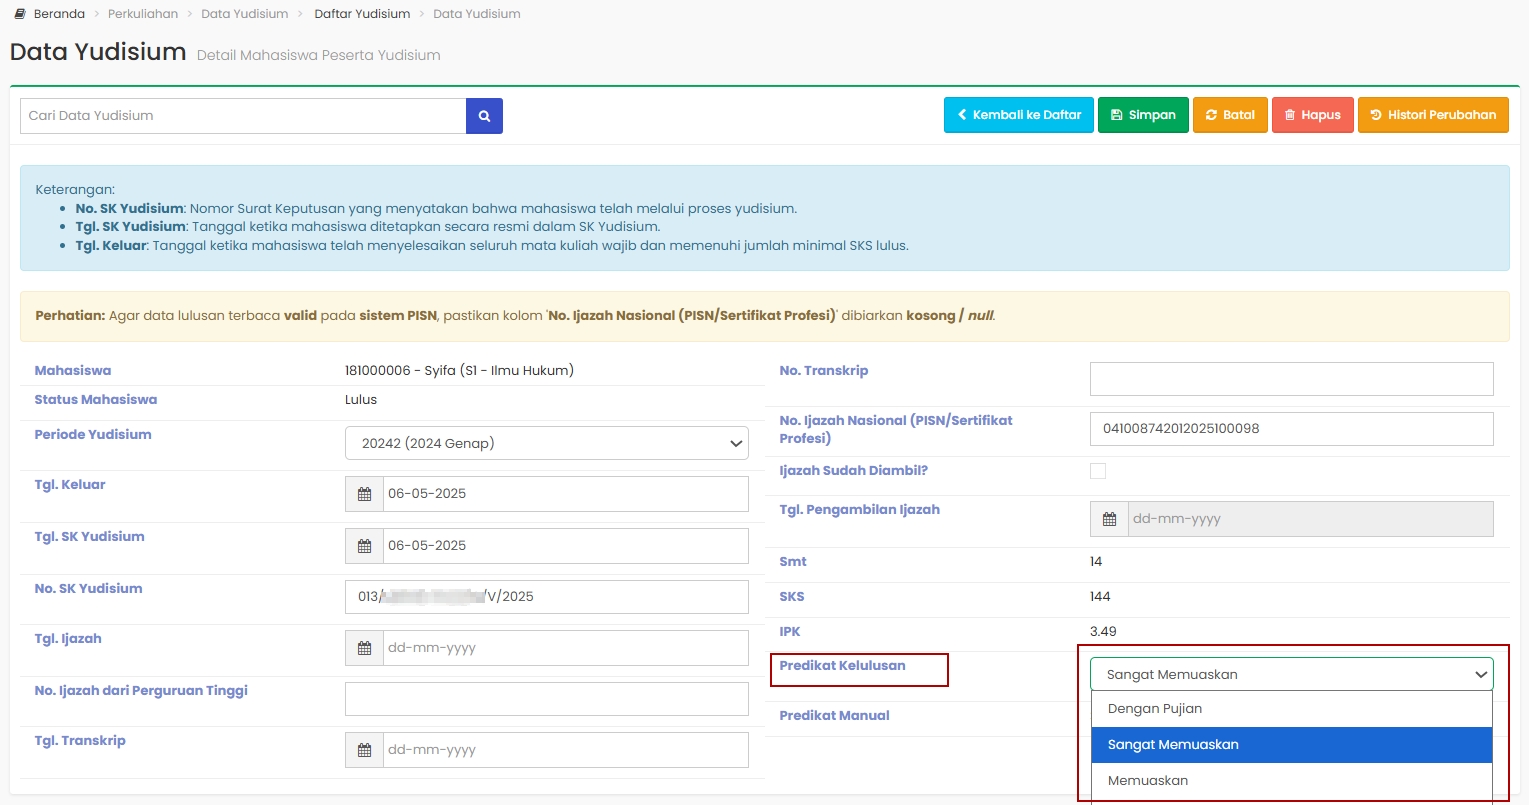Click the magnifier search icon button

(484, 116)
